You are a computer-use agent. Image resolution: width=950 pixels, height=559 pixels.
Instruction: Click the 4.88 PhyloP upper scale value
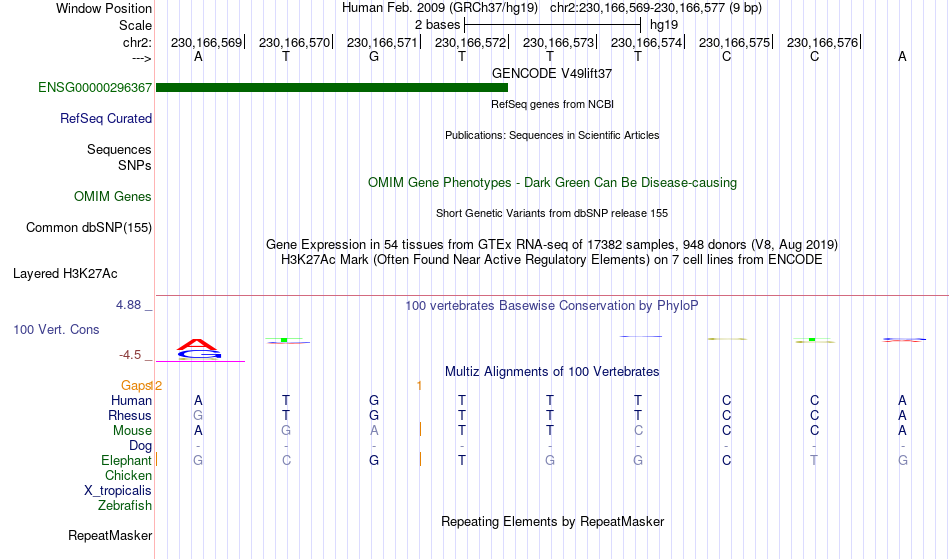[128, 305]
